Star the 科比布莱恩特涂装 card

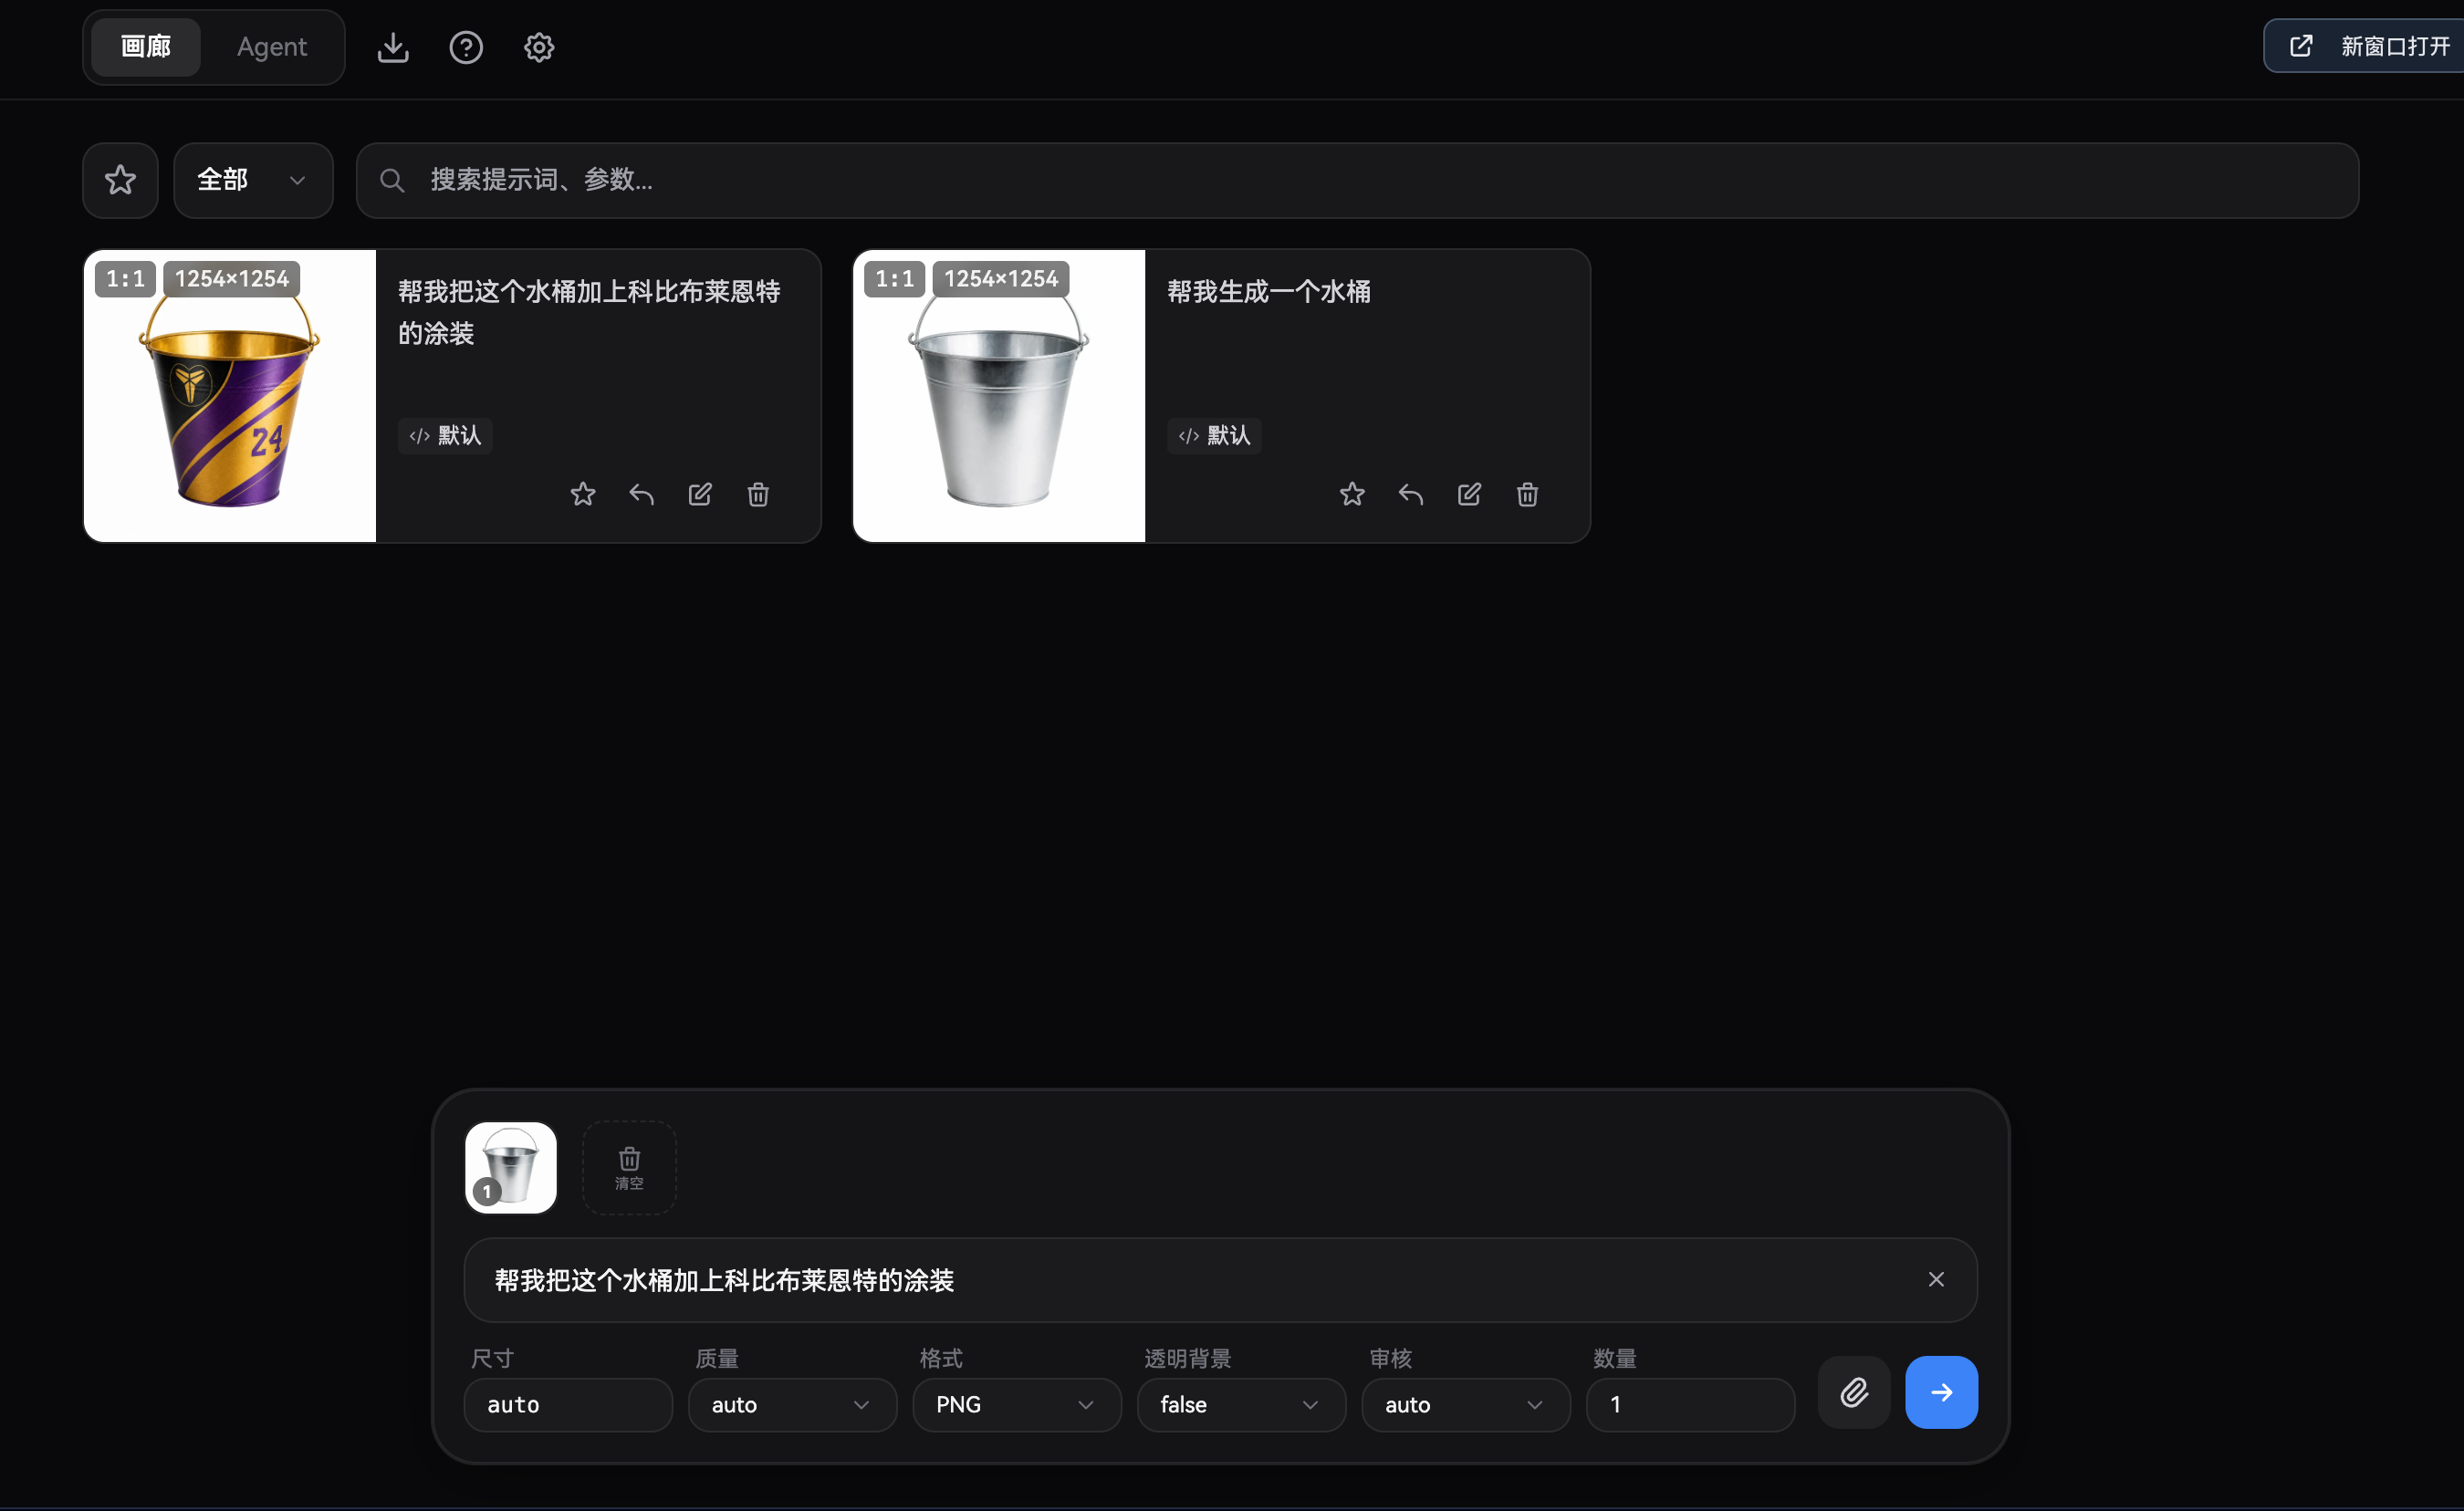583,494
